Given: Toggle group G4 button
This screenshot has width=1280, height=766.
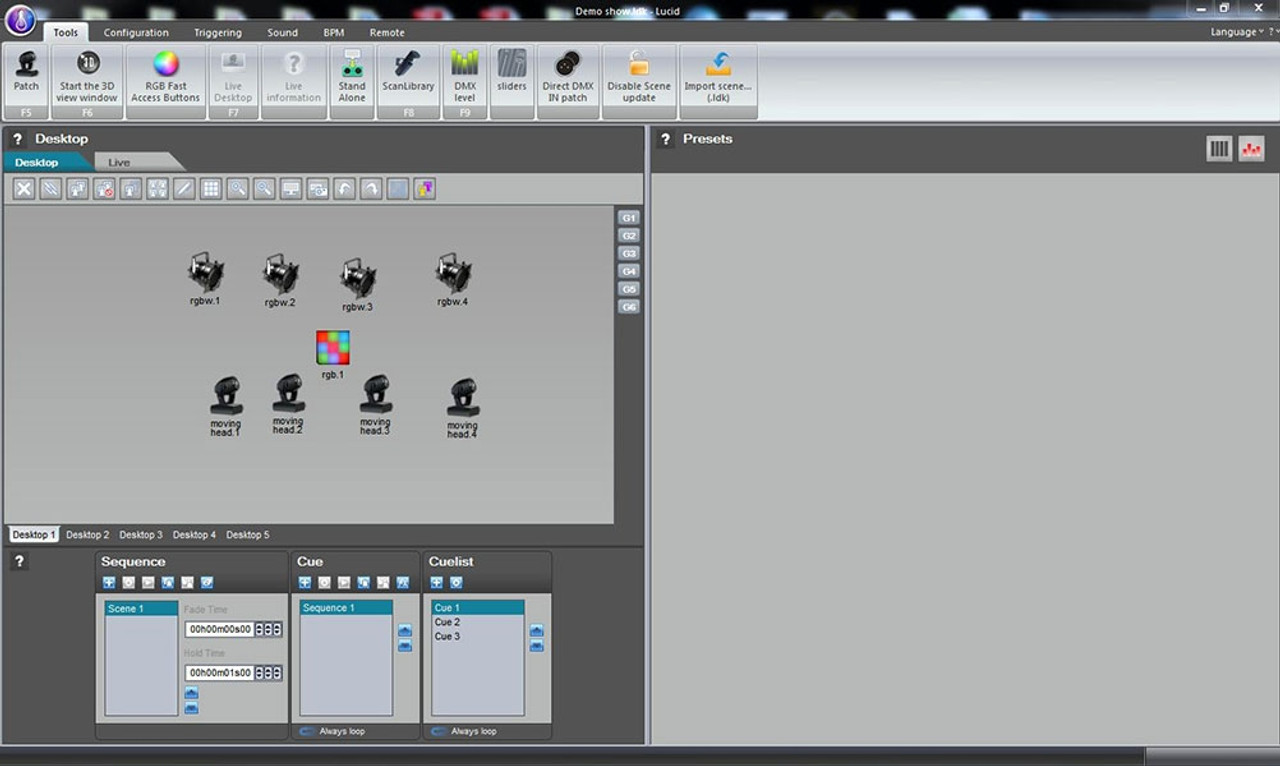Looking at the screenshot, I should [x=628, y=271].
